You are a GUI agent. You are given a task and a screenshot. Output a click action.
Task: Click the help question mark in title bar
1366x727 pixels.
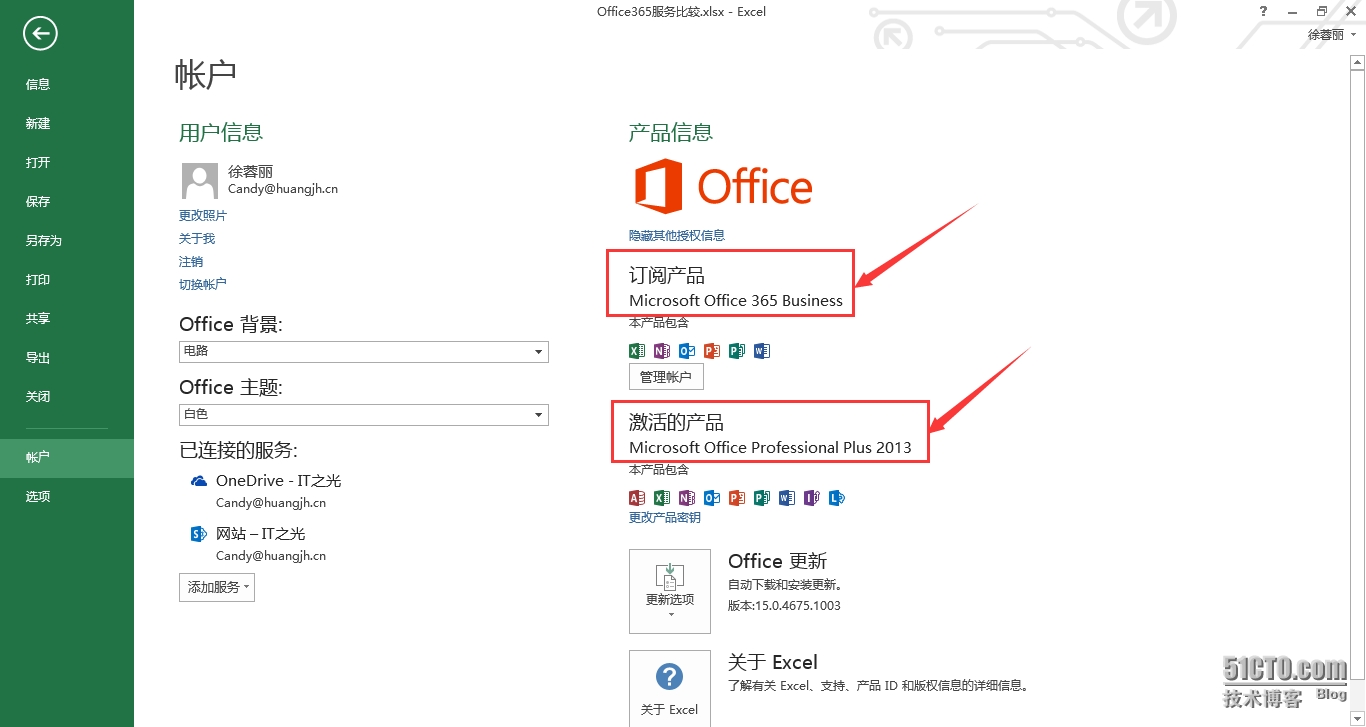coord(1264,11)
